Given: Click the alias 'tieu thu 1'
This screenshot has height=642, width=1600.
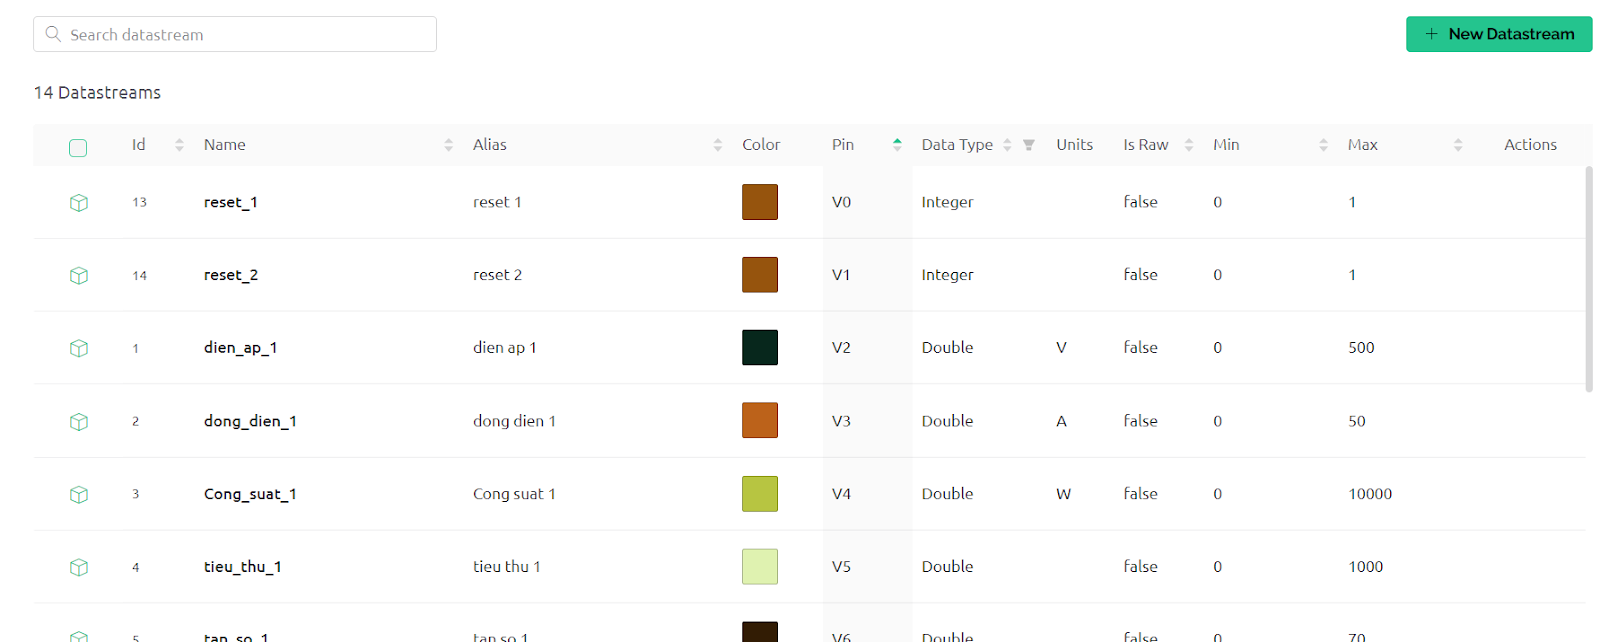Looking at the screenshot, I should 507,567.
